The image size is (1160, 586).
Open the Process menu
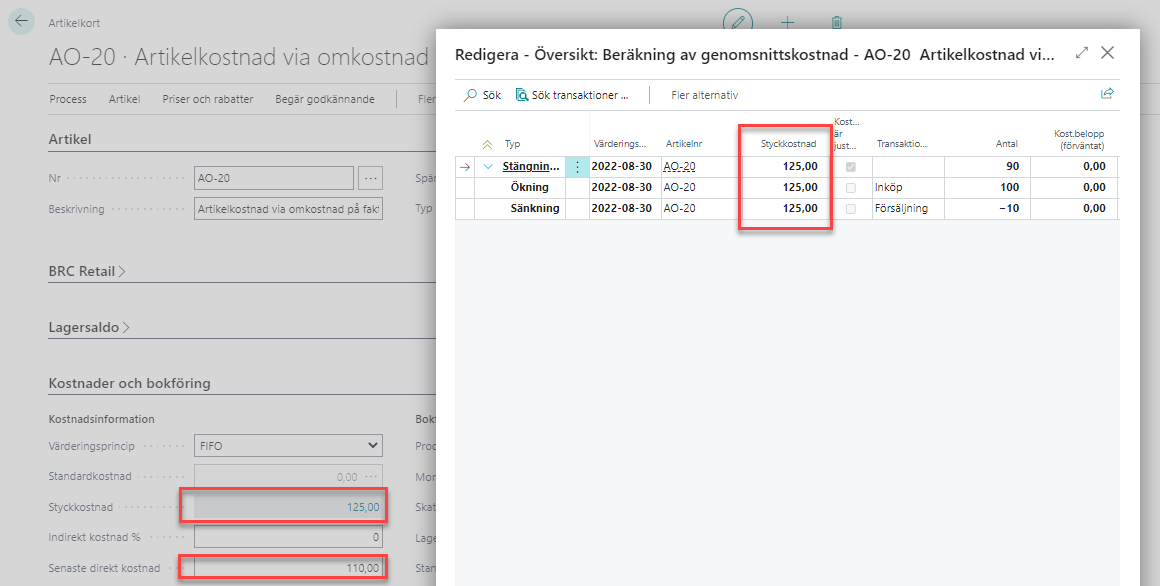68,99
